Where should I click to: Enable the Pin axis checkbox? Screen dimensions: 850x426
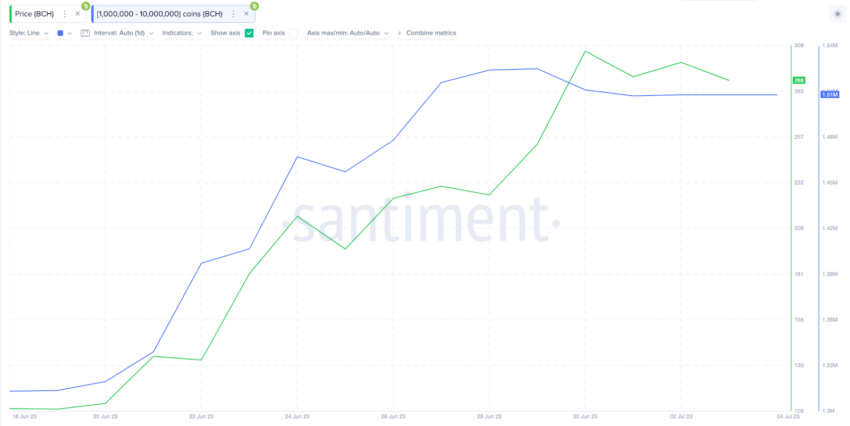[x=294, y=33]
